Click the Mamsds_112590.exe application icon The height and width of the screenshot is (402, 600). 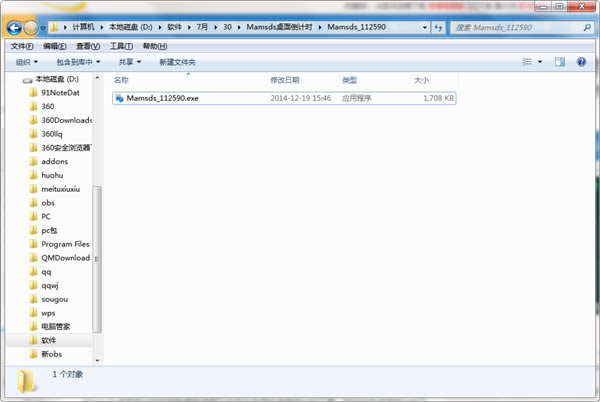pyautogui.click(x=119, y=98)
